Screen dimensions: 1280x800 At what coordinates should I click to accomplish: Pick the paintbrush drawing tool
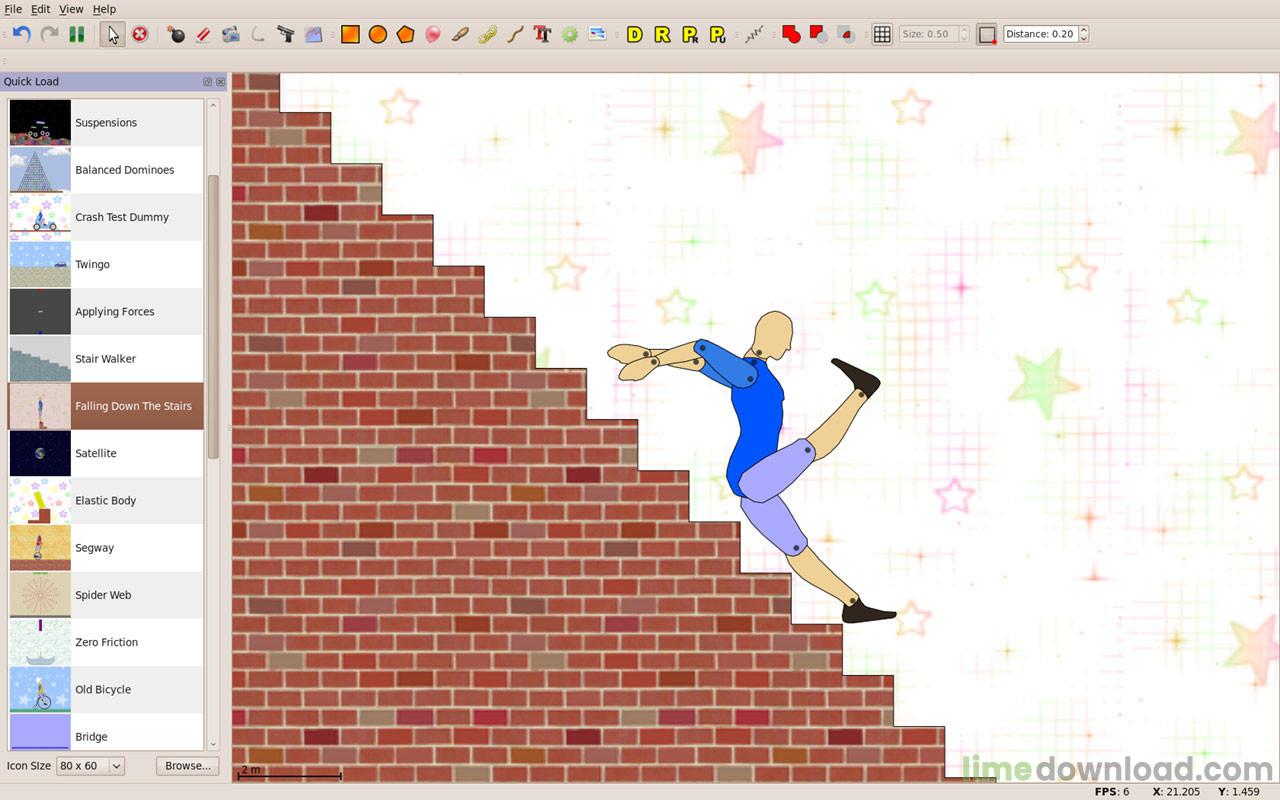[x=460, y=34]
